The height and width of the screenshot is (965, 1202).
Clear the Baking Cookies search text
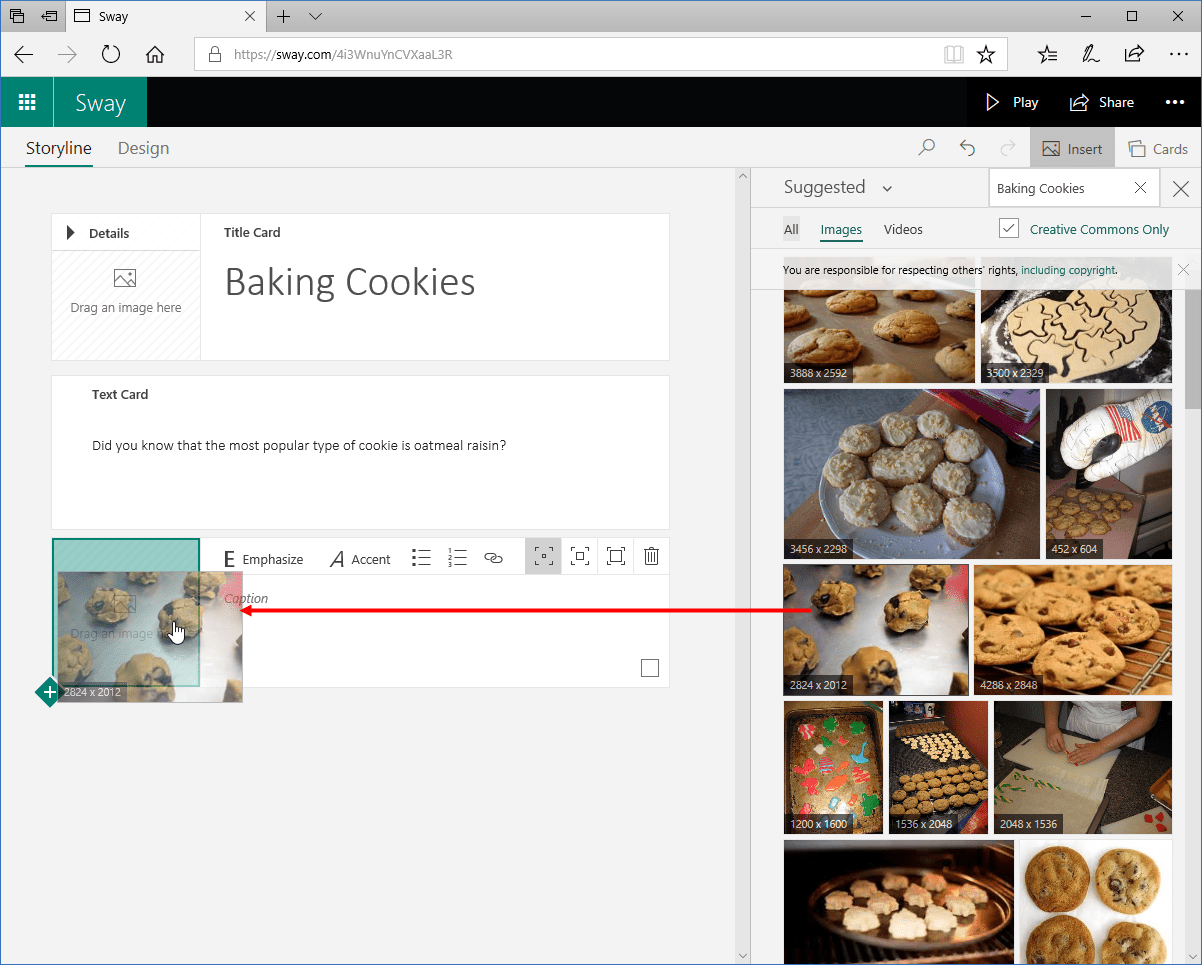point(1141,188)
